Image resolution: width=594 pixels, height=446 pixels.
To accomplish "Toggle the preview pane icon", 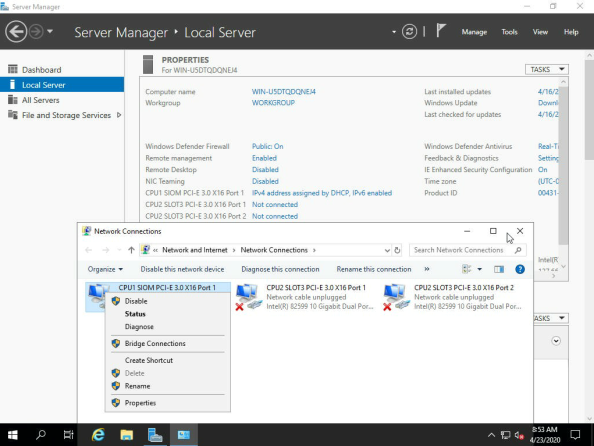I will point(499,269).
